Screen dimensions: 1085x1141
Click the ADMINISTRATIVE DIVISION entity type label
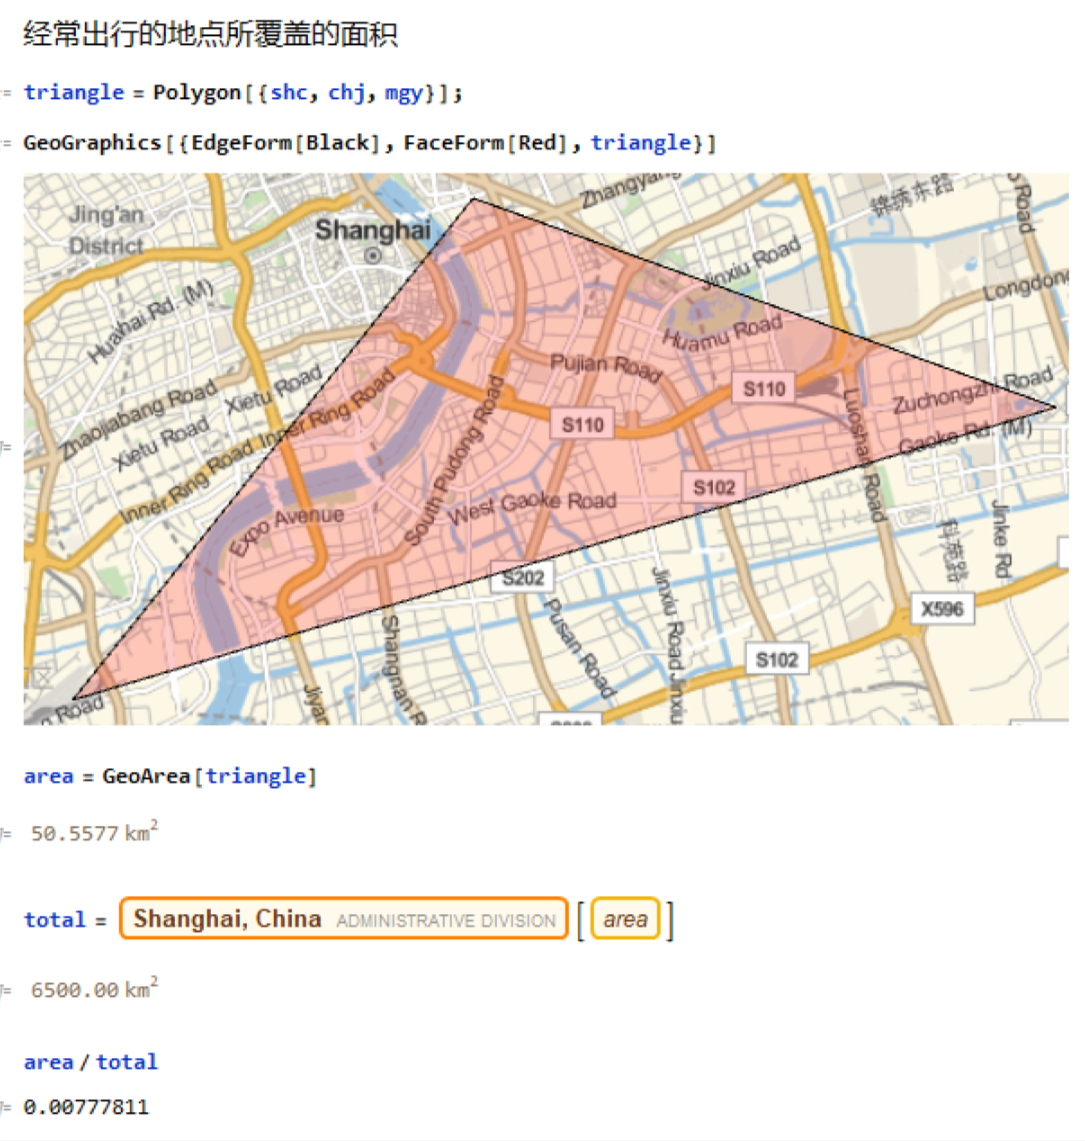click(446, 921)
